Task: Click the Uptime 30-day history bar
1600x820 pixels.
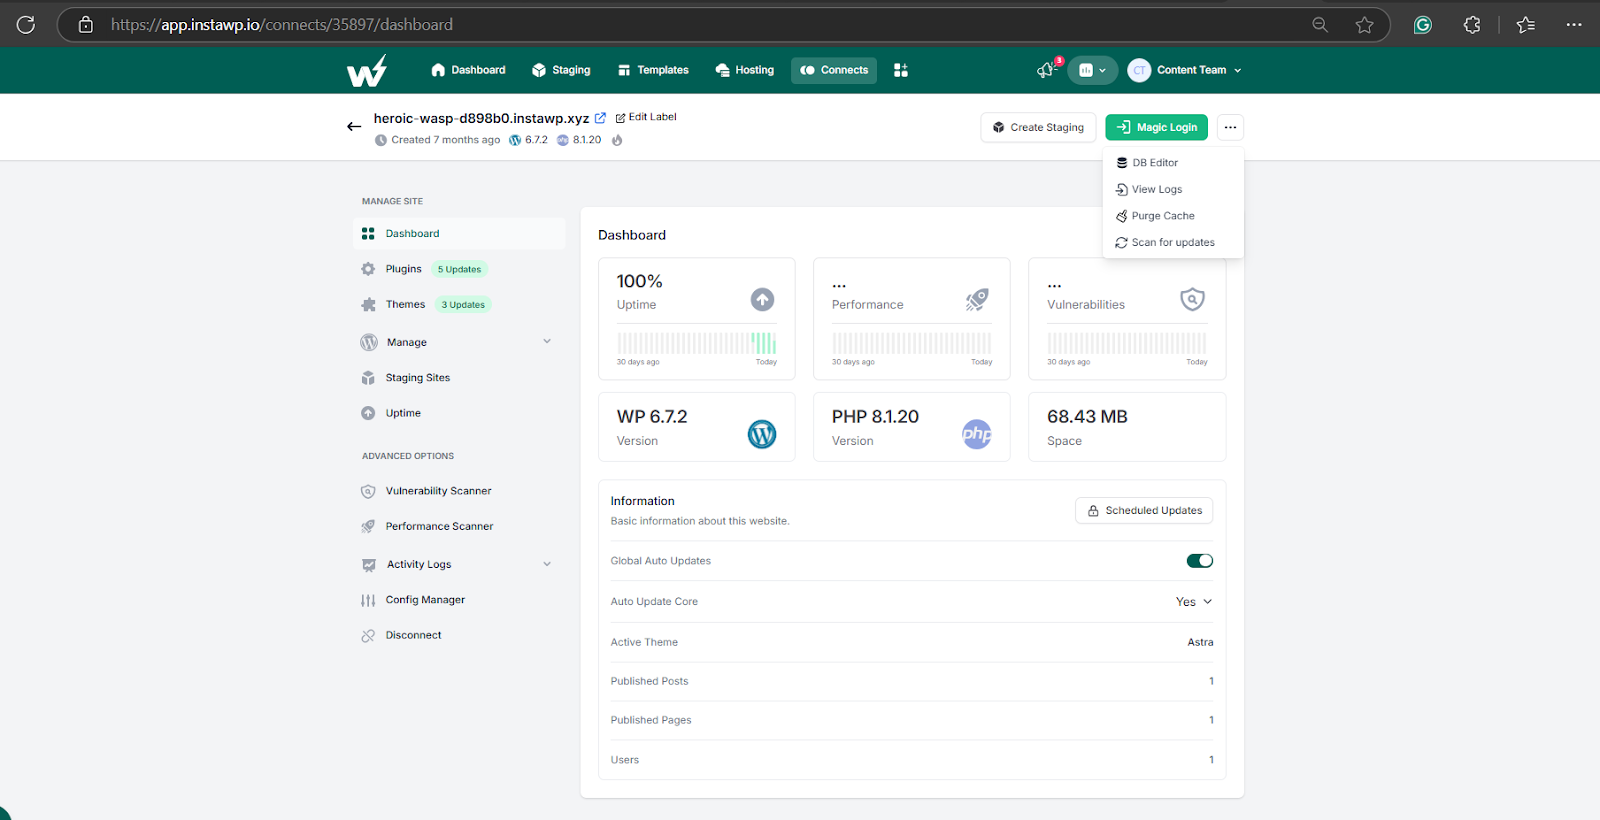Action: (x=697, y=343)
